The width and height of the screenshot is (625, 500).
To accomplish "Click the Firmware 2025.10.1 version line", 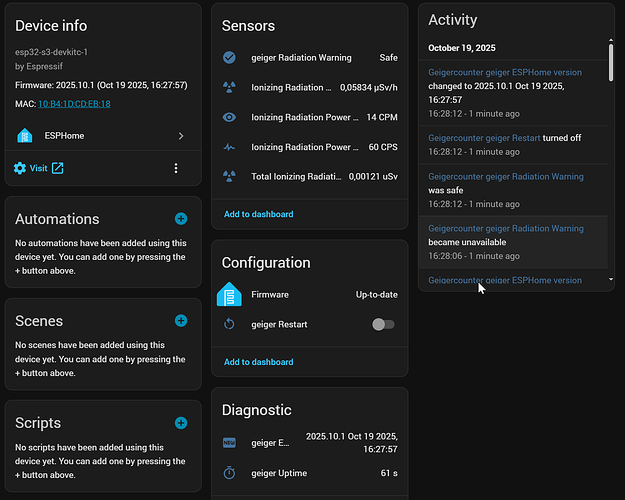I will [x=101, y=85].
